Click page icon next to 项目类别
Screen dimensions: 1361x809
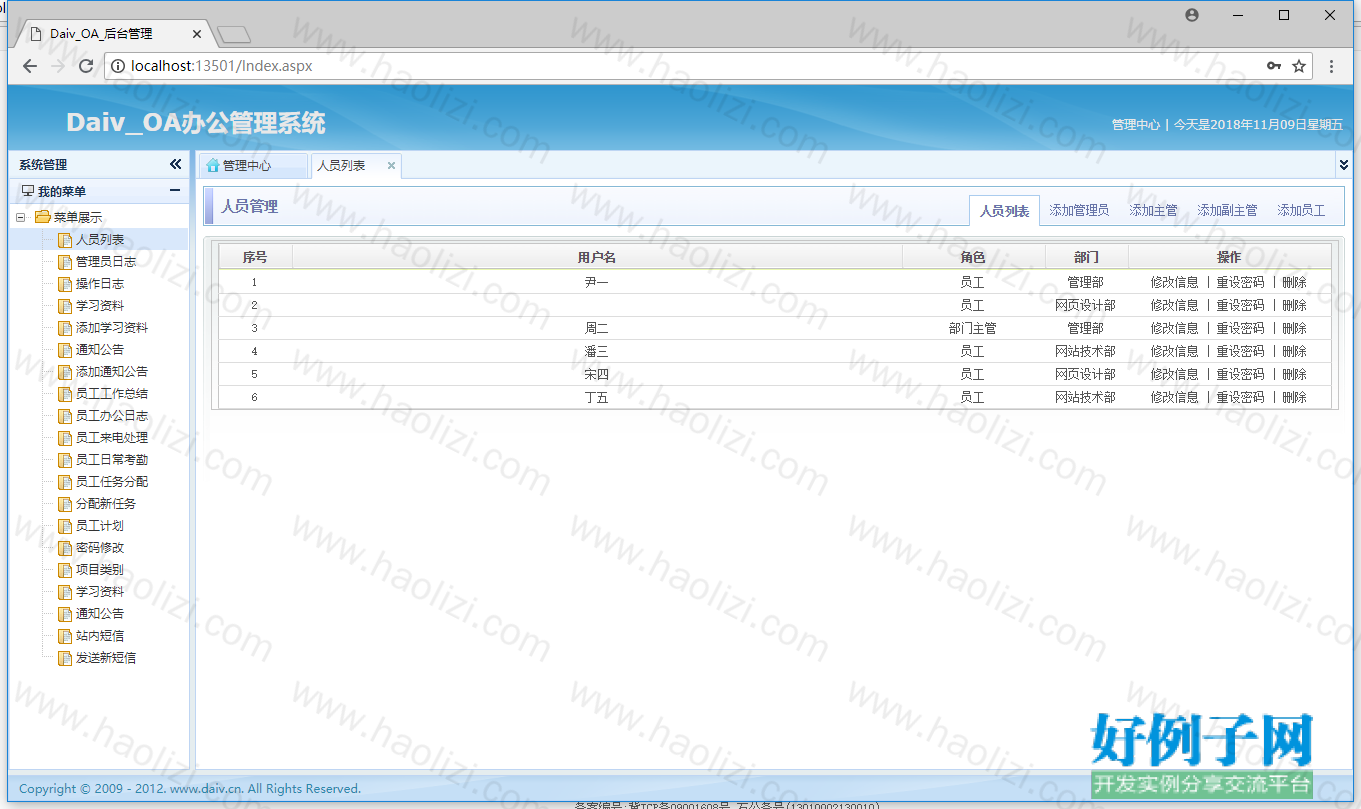click(65, 570)
